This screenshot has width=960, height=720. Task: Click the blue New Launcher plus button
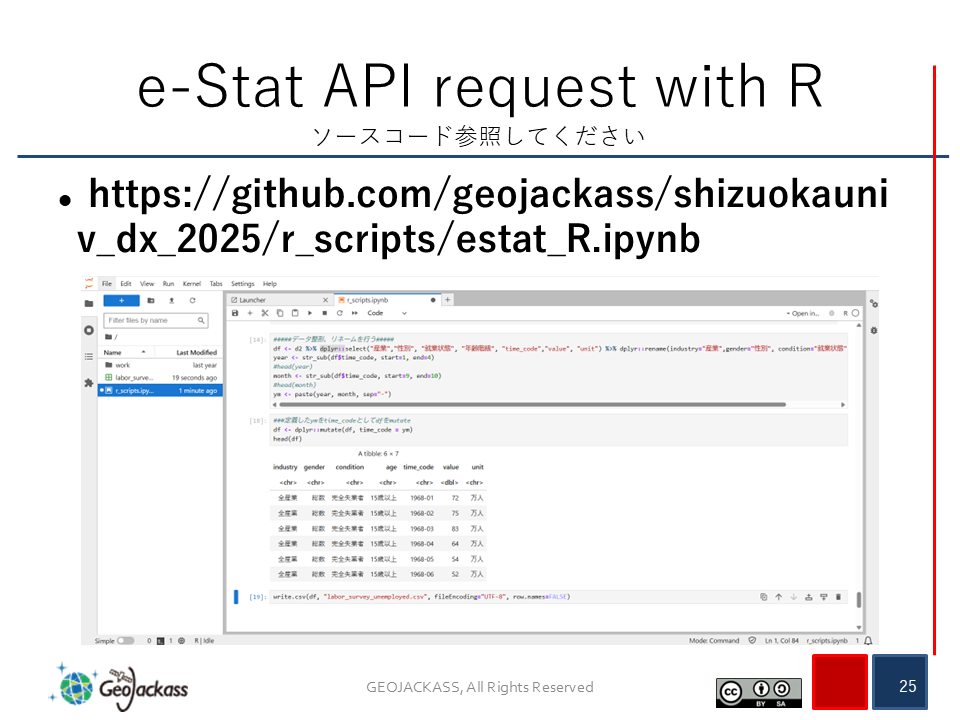(x=121, y=300)
